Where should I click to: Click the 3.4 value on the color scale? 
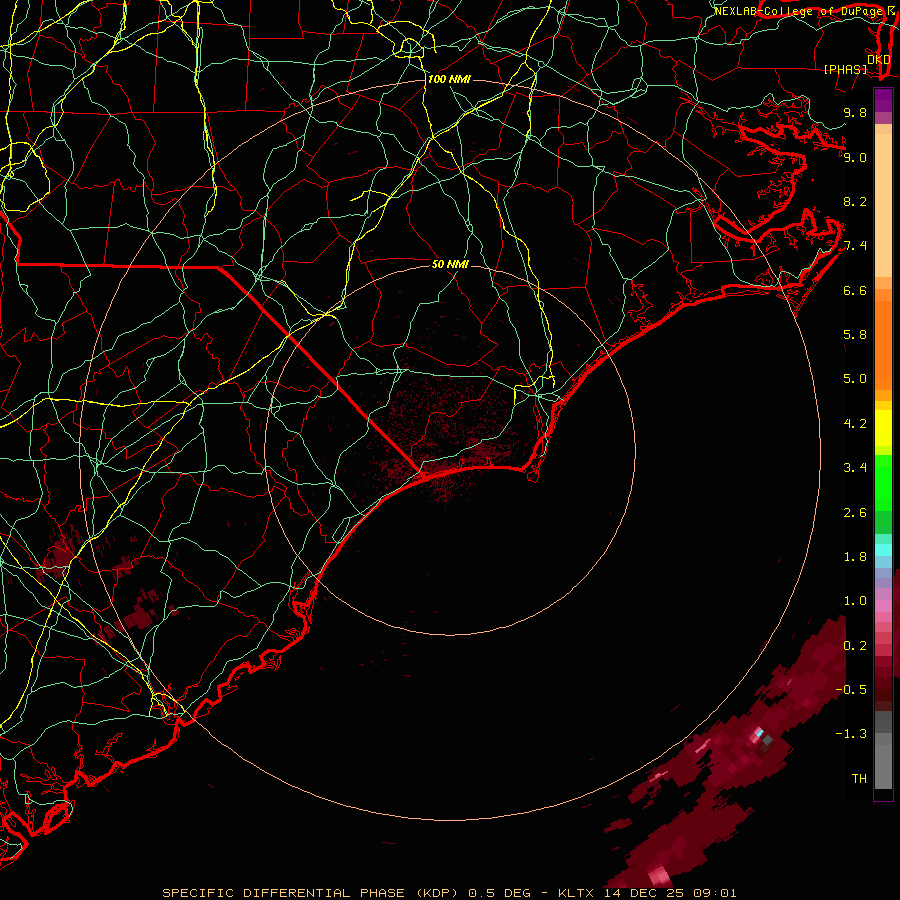(855, 468)
